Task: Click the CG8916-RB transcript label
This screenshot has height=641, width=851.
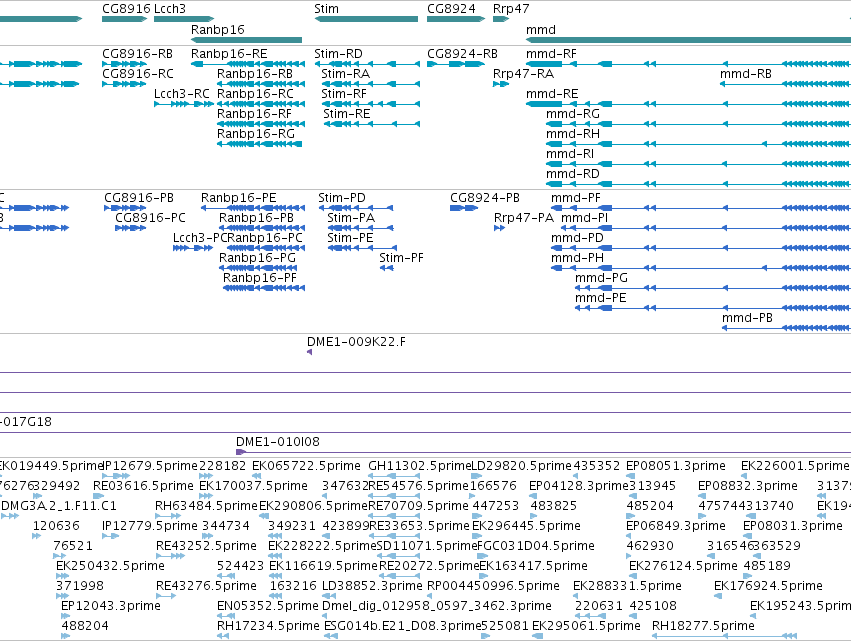Action: [137, 54]
